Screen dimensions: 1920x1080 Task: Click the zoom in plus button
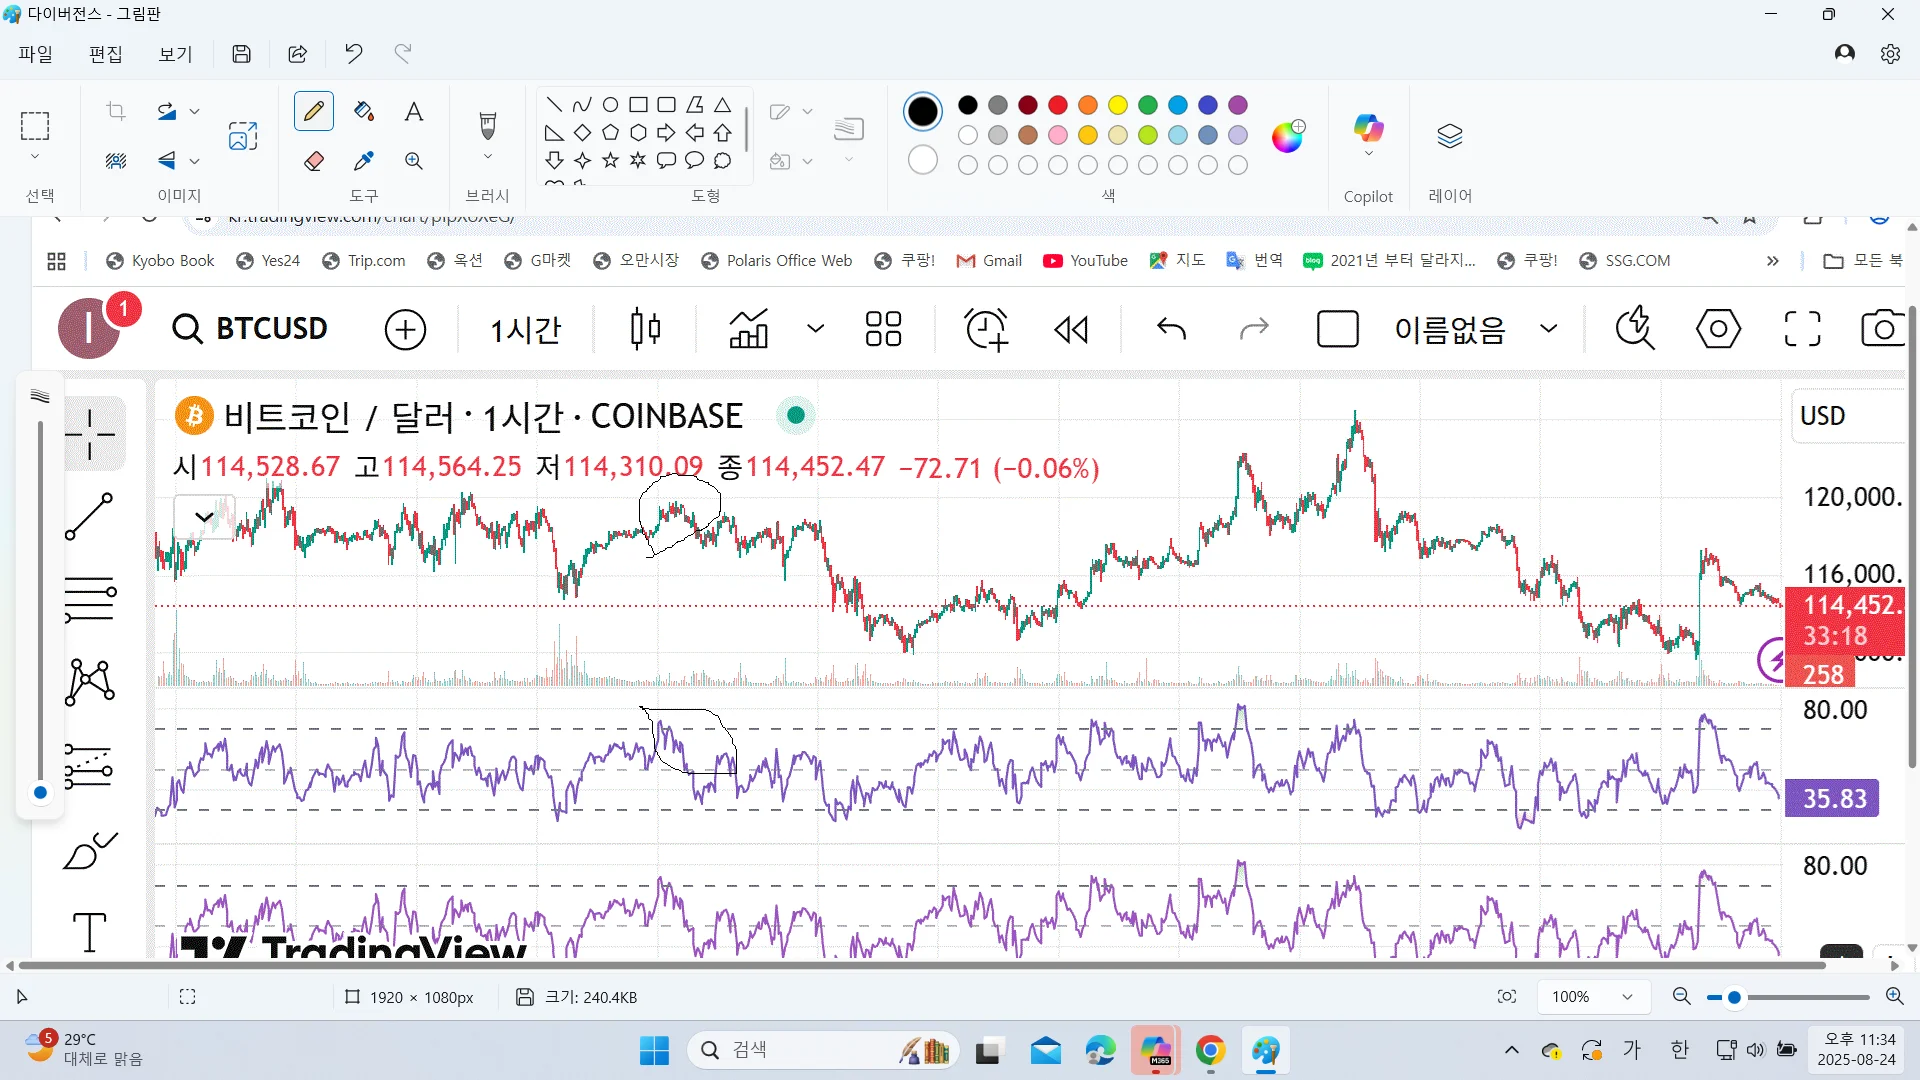coord(1894,997)
